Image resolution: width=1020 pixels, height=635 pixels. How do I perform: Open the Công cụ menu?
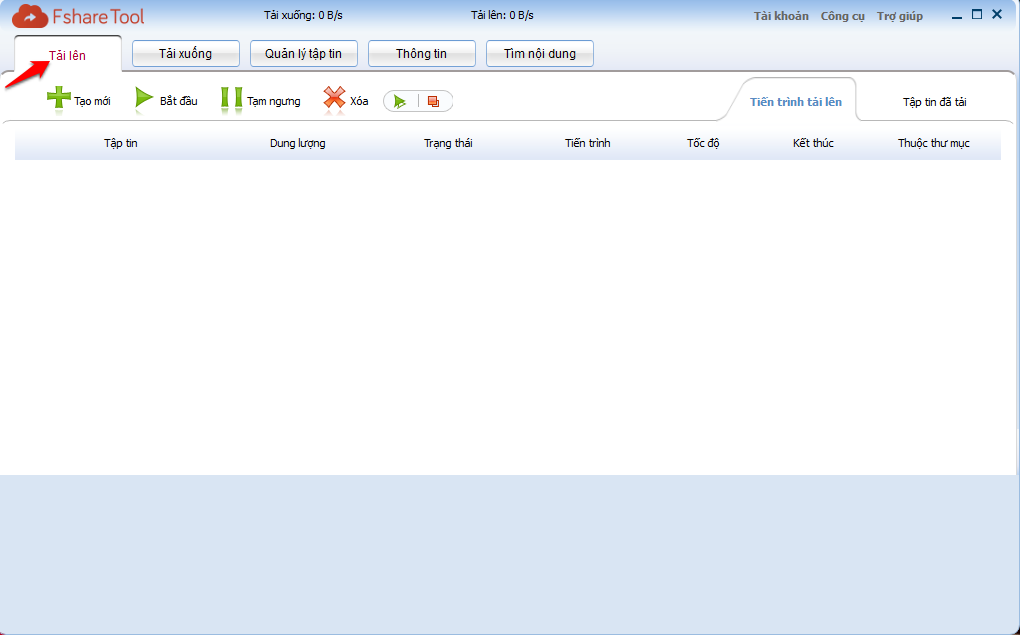[842, 16]
